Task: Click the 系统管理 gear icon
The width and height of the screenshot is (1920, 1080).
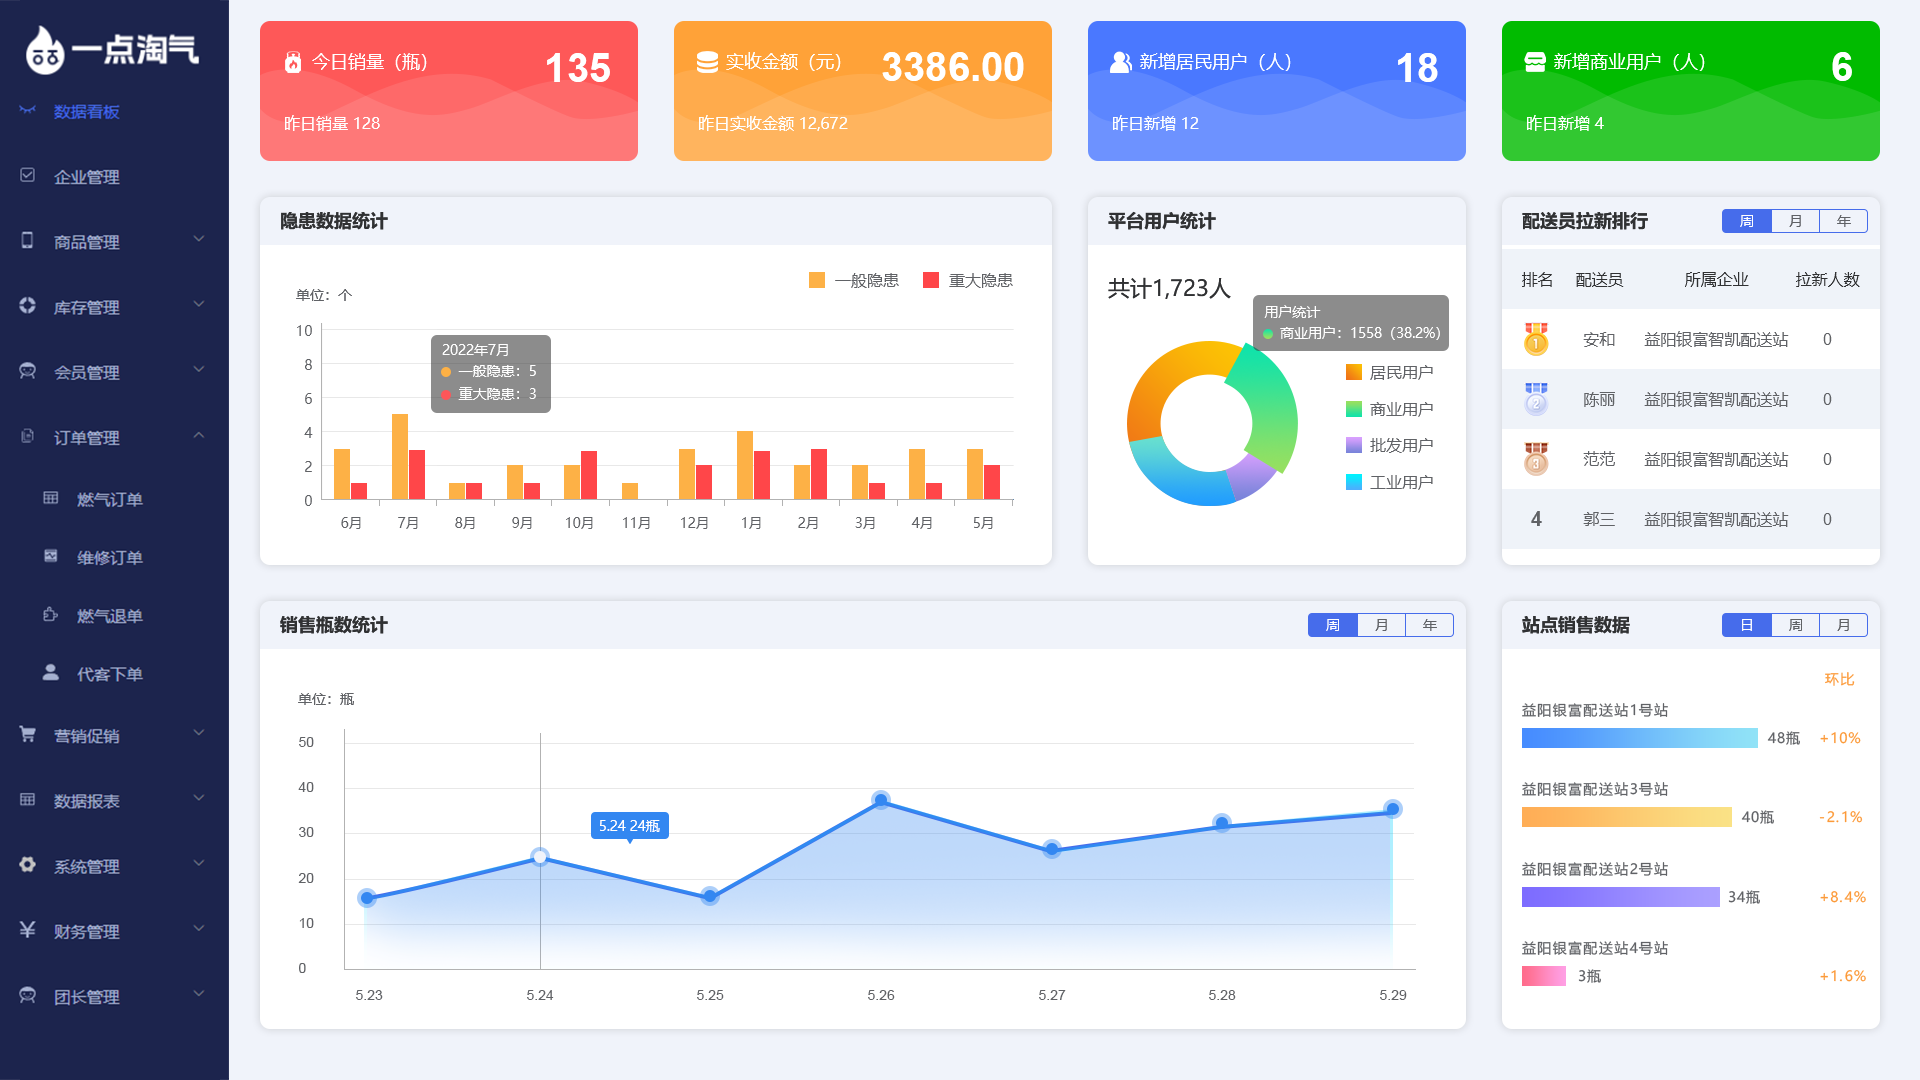Action: click(x=27, y=864)
